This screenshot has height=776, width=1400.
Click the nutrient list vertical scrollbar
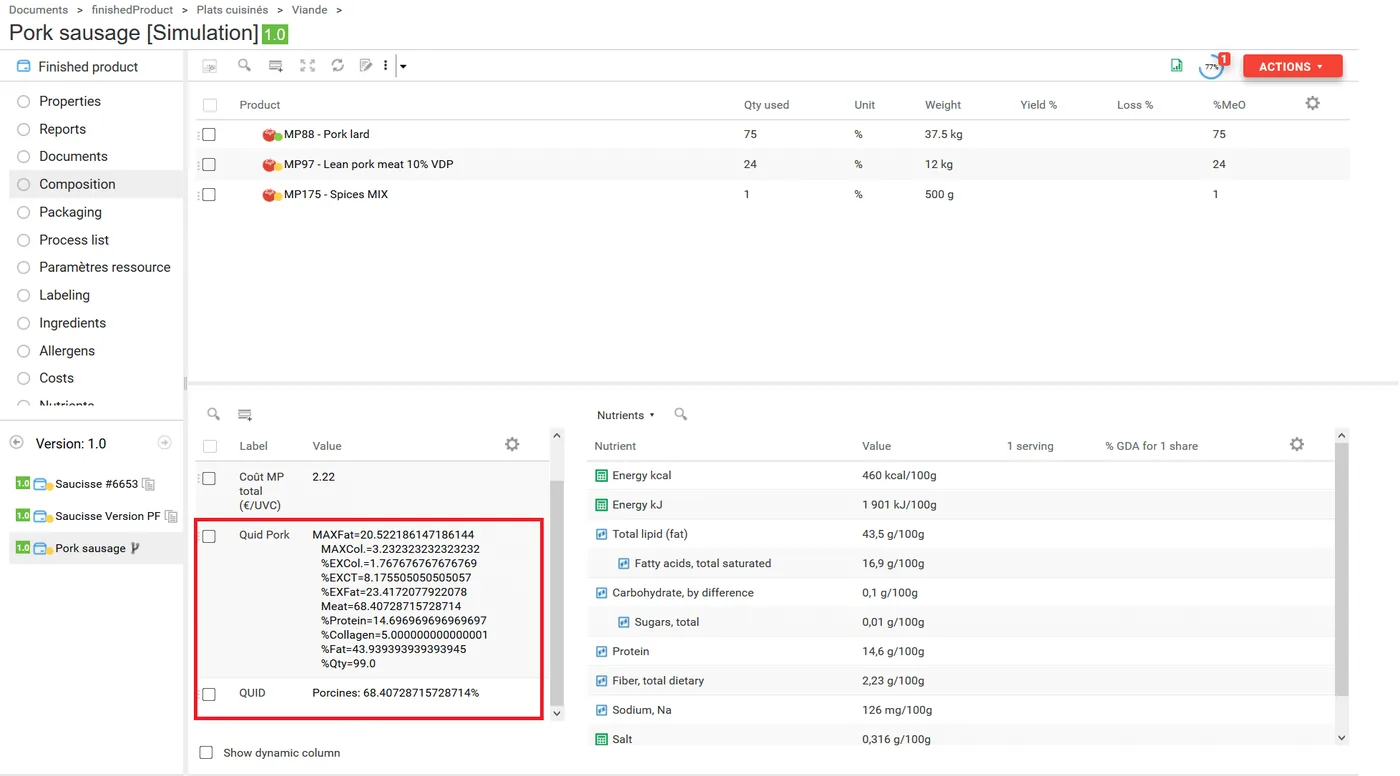(x=1342, y=570)
